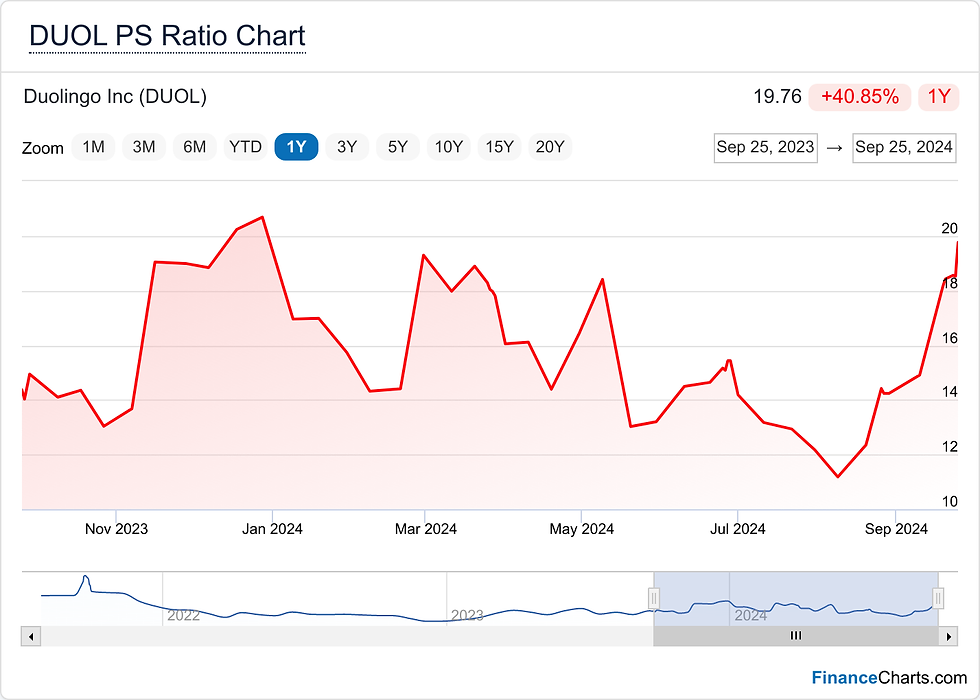Viewport: 980px width, 700px height.
Task: Click the Duolingo Inc (DUOL) label
Action: click(115, 97)
